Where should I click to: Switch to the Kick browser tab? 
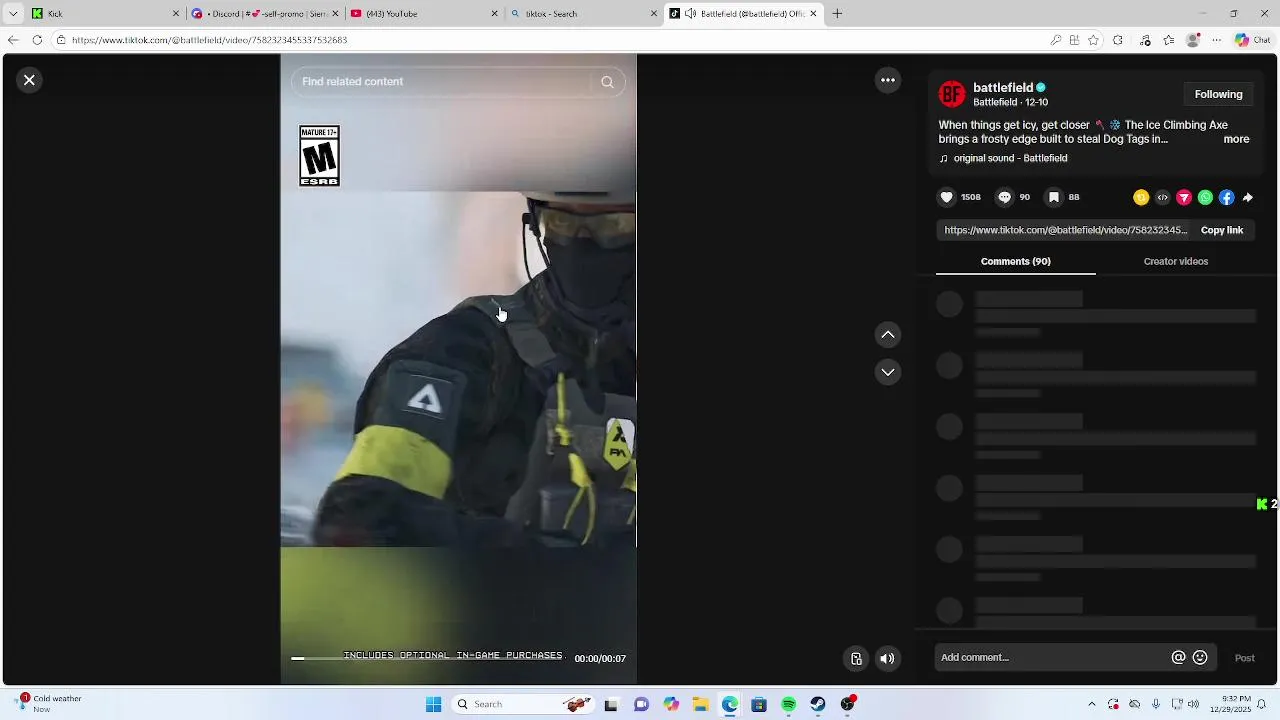(x=106, y=14)
